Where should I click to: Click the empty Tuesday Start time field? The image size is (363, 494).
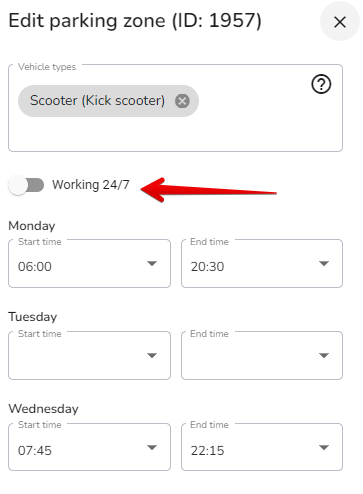point(89,355)
